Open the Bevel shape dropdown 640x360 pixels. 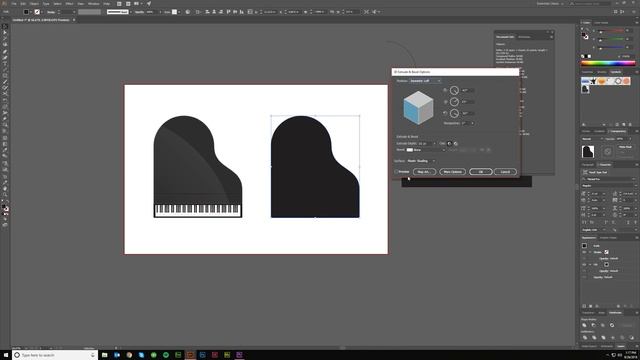[x=426, y=150]
